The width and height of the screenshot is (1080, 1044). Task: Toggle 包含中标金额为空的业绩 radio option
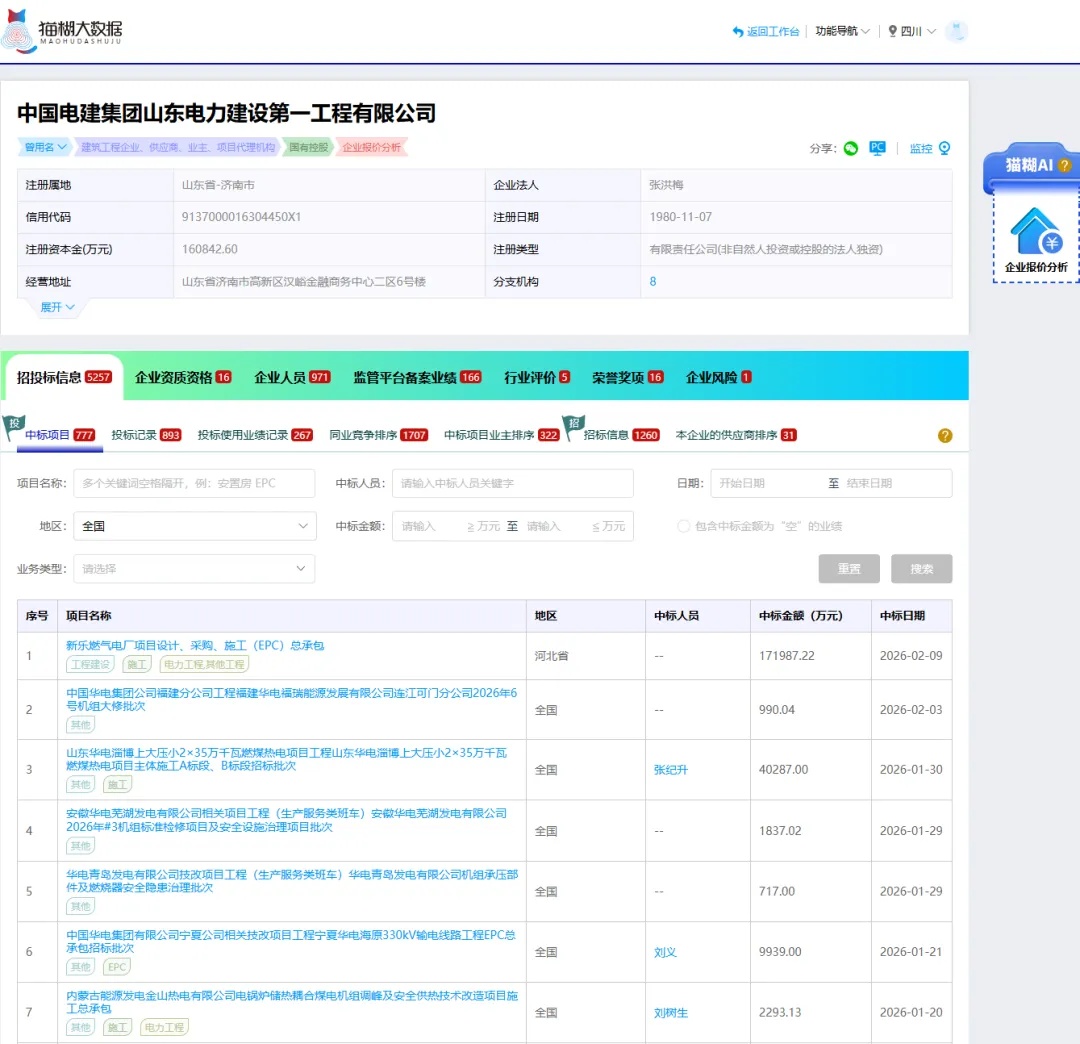[x=683, y=526]
